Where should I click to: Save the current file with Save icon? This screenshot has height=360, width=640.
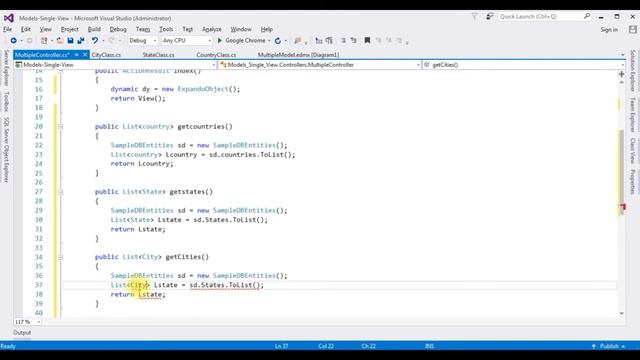coord(70,40)
